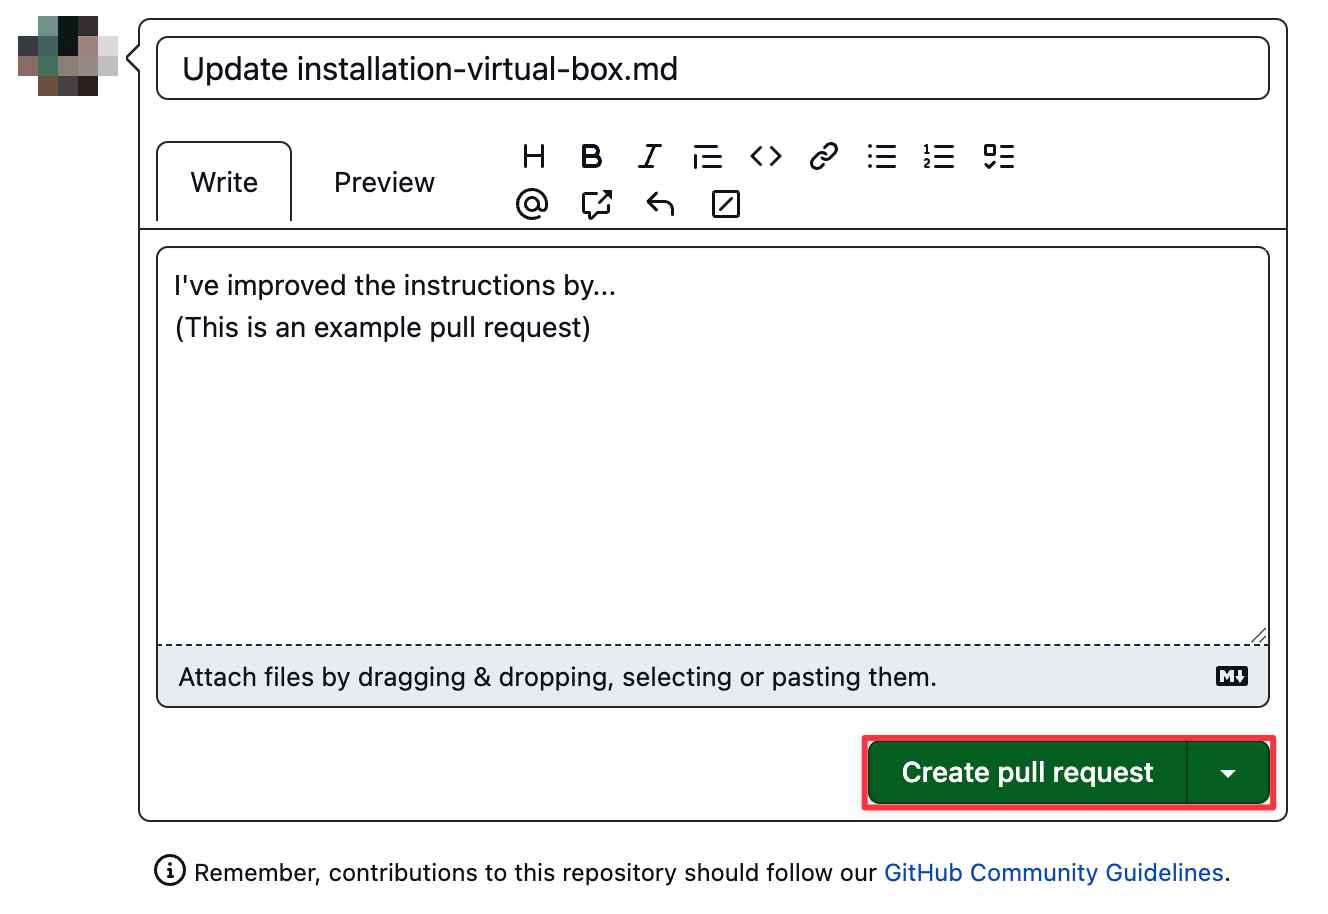Screen dimensions: 1328x914
Task: Expand the pull request type dropdown arrow
Action: point(1228,773)
